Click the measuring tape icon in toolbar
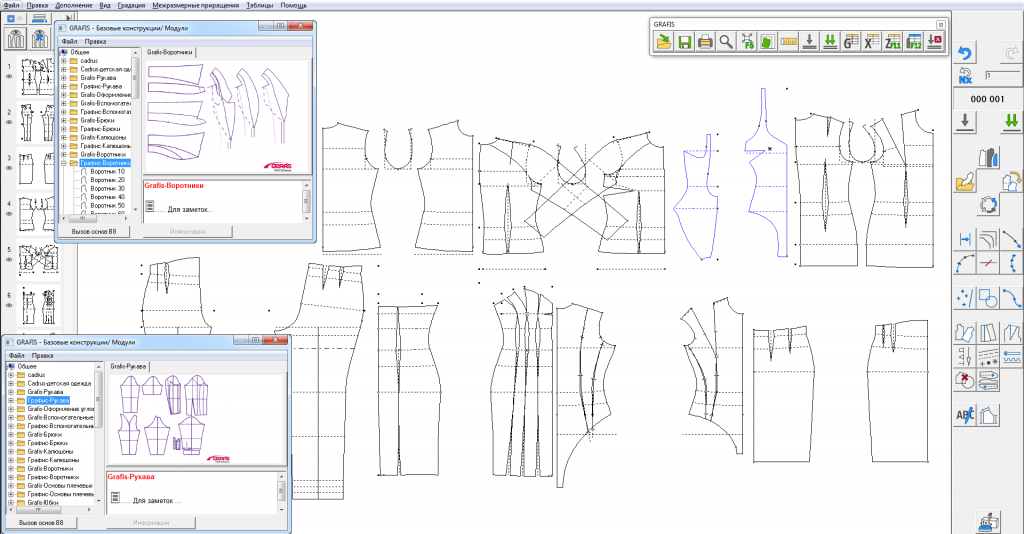The width and height of the screenshot is (1024, 534). coord(788,42)
